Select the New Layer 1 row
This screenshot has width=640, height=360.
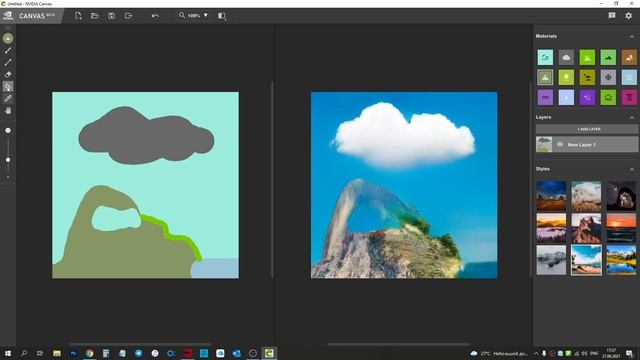587,144
